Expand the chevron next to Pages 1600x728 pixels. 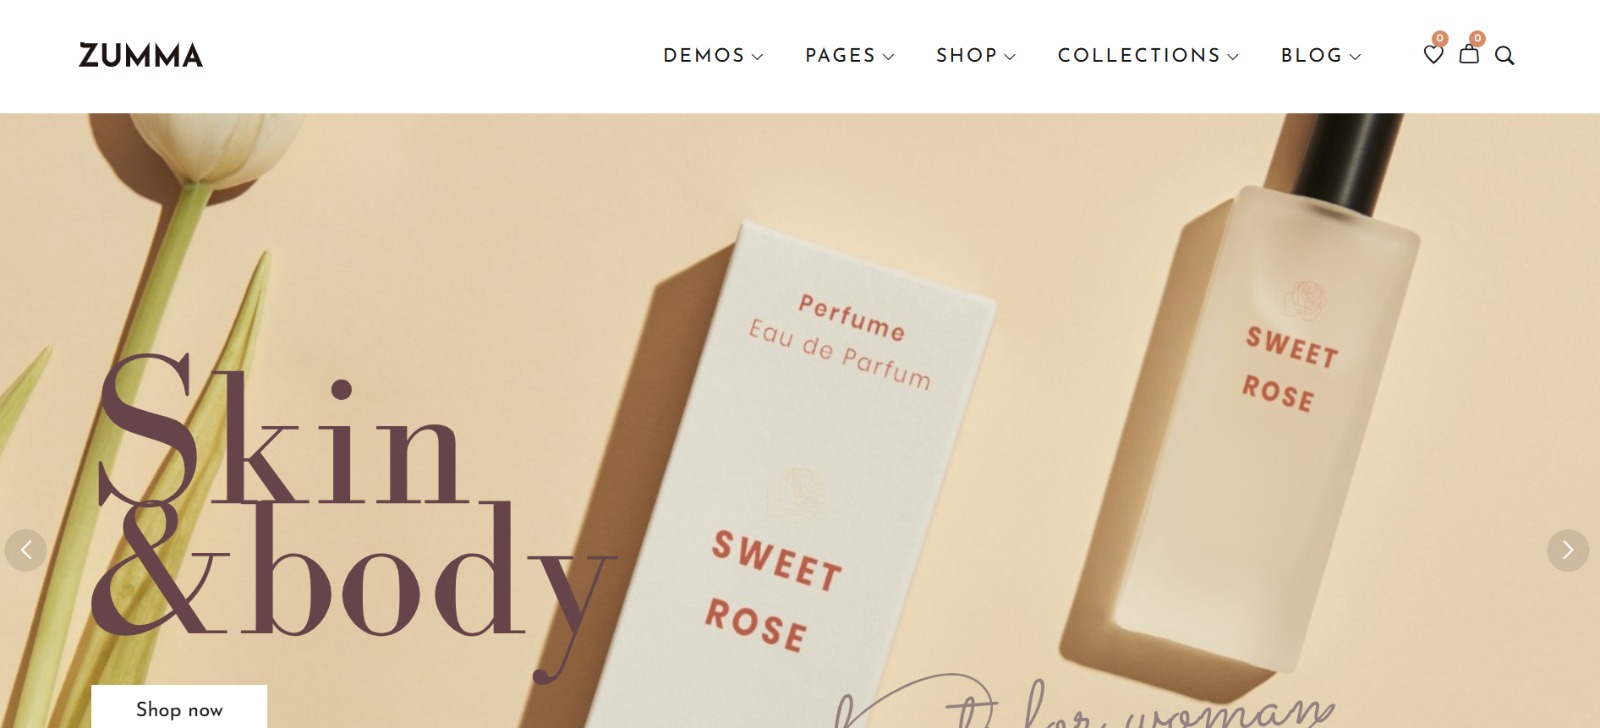888,57
